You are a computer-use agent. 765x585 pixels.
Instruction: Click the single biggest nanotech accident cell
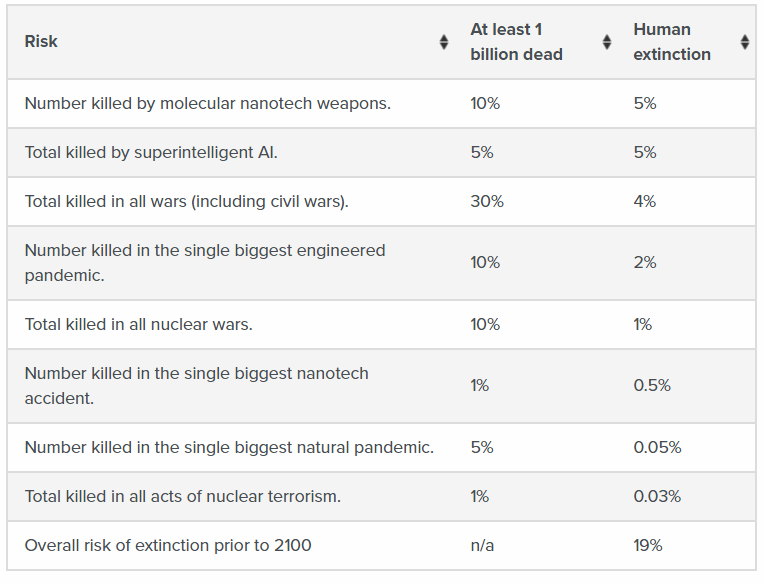click(x=196, y=385)
